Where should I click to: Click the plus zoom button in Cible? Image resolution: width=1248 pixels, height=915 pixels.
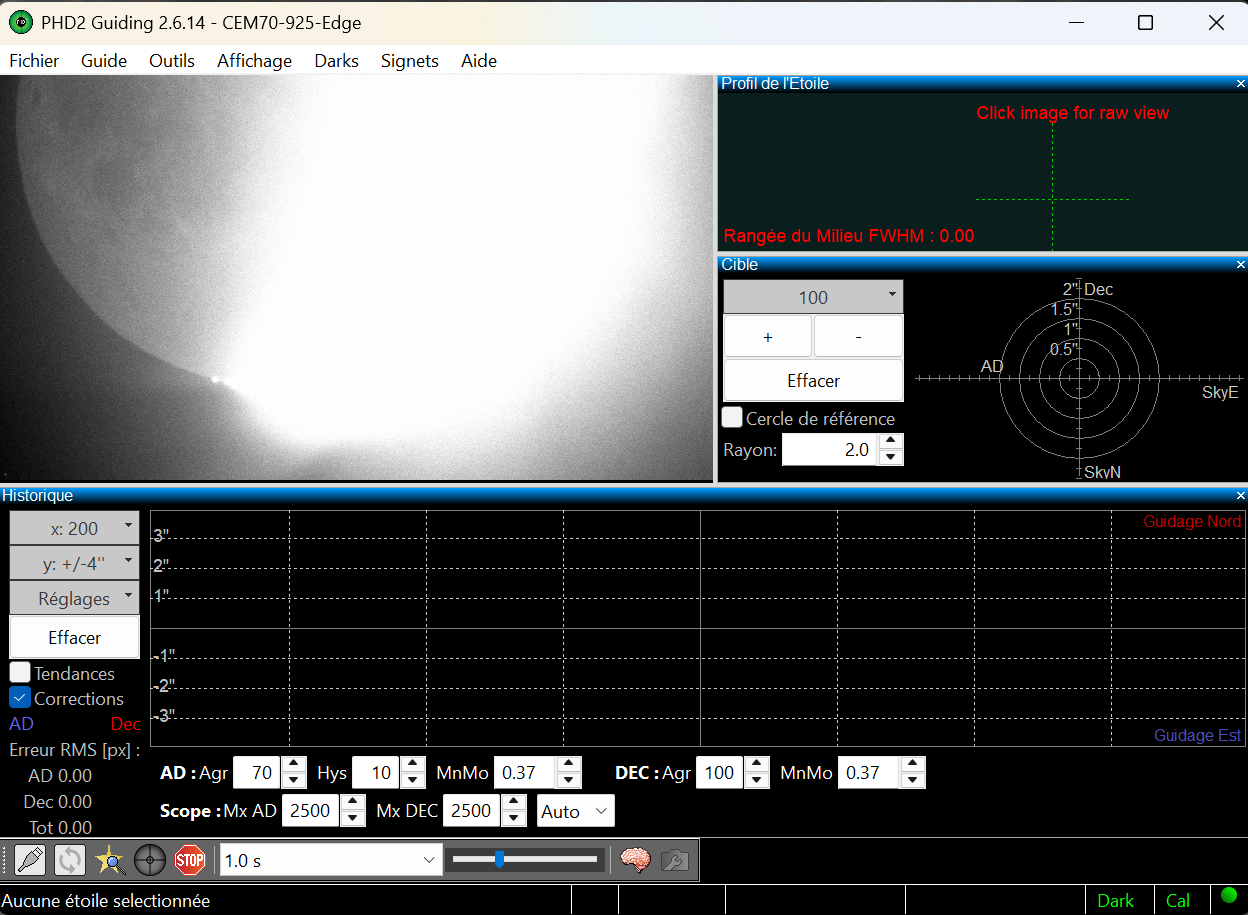point(767,337)
